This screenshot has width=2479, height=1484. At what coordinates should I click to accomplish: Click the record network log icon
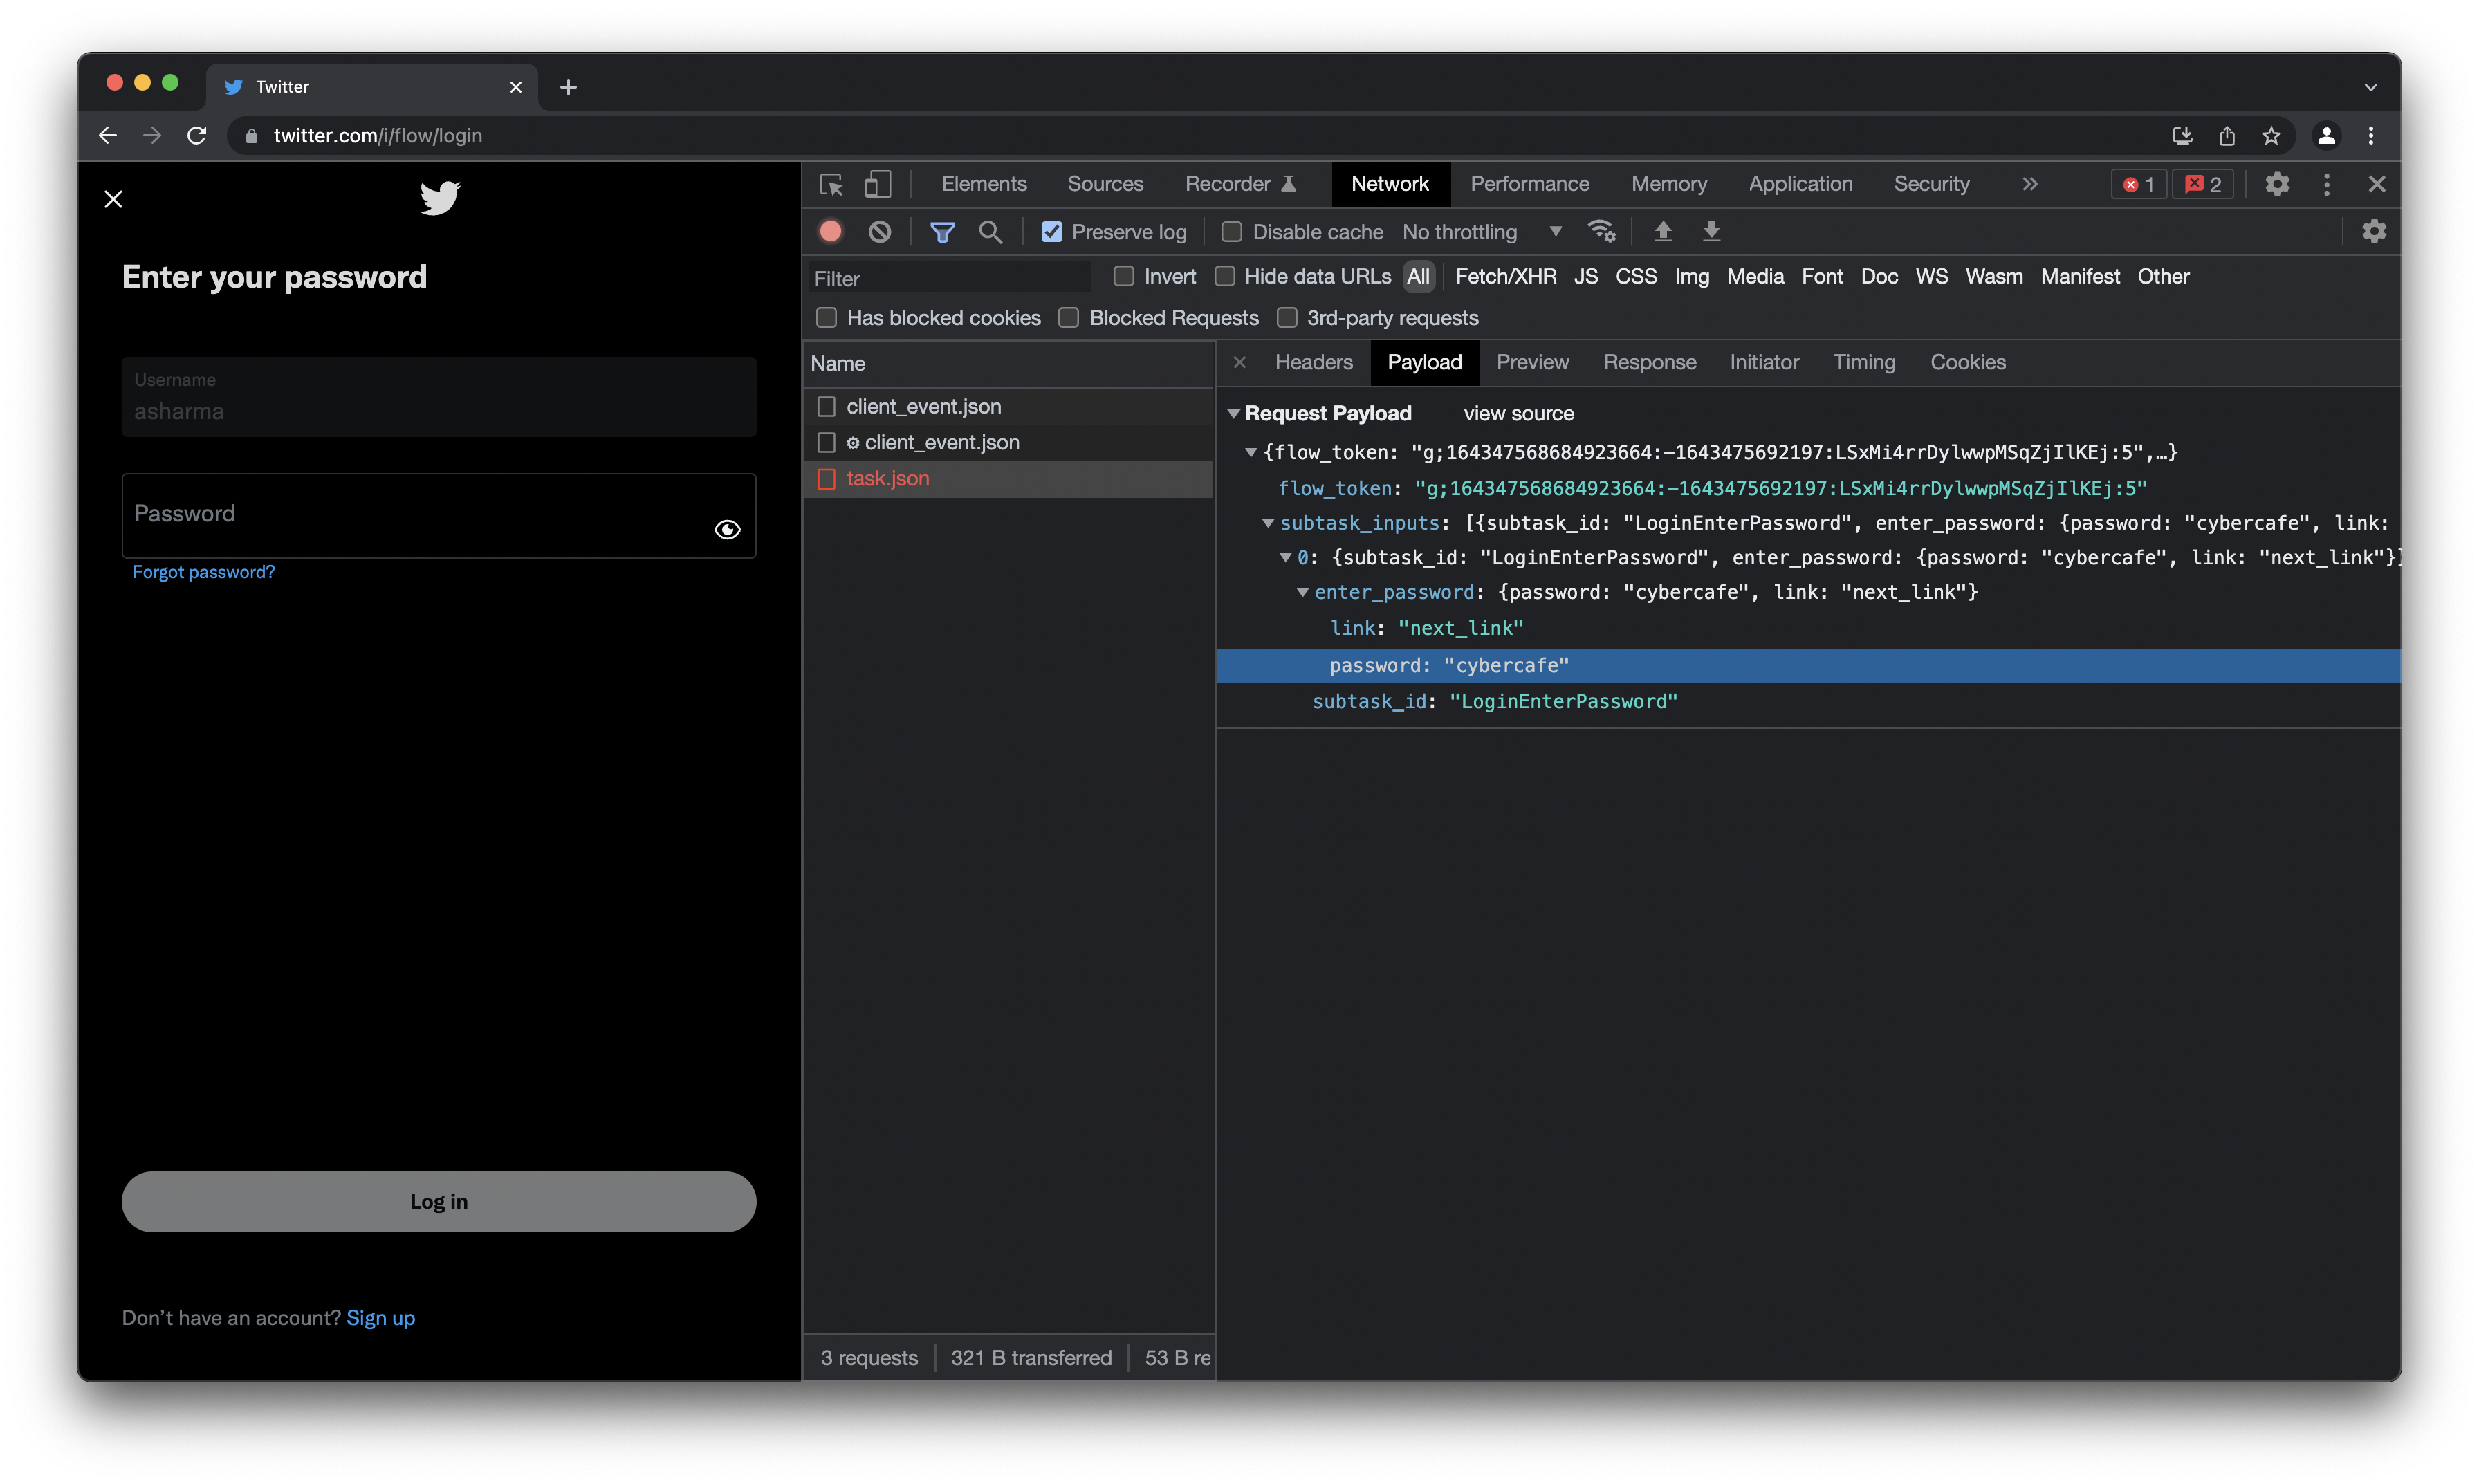[x=831, y=232]
